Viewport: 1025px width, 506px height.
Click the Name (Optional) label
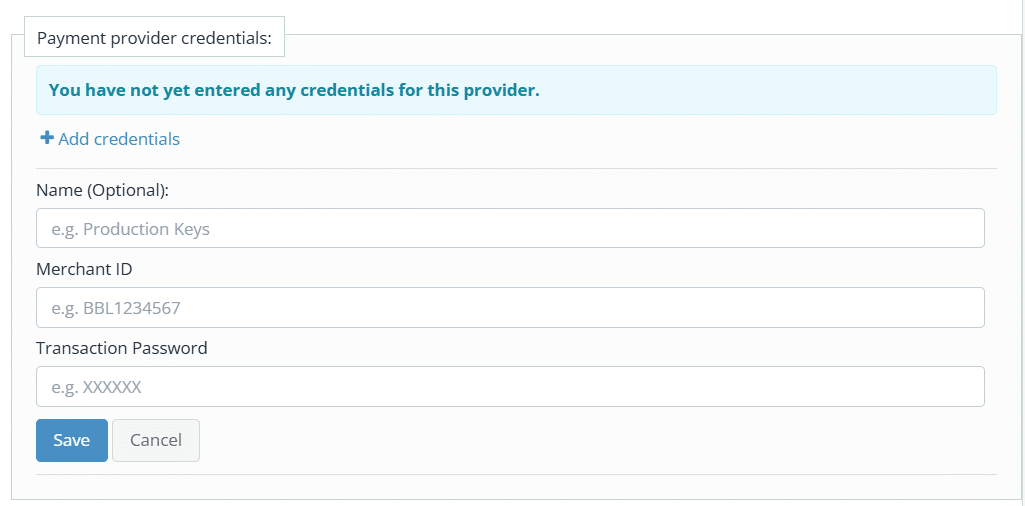pos(103,190)
